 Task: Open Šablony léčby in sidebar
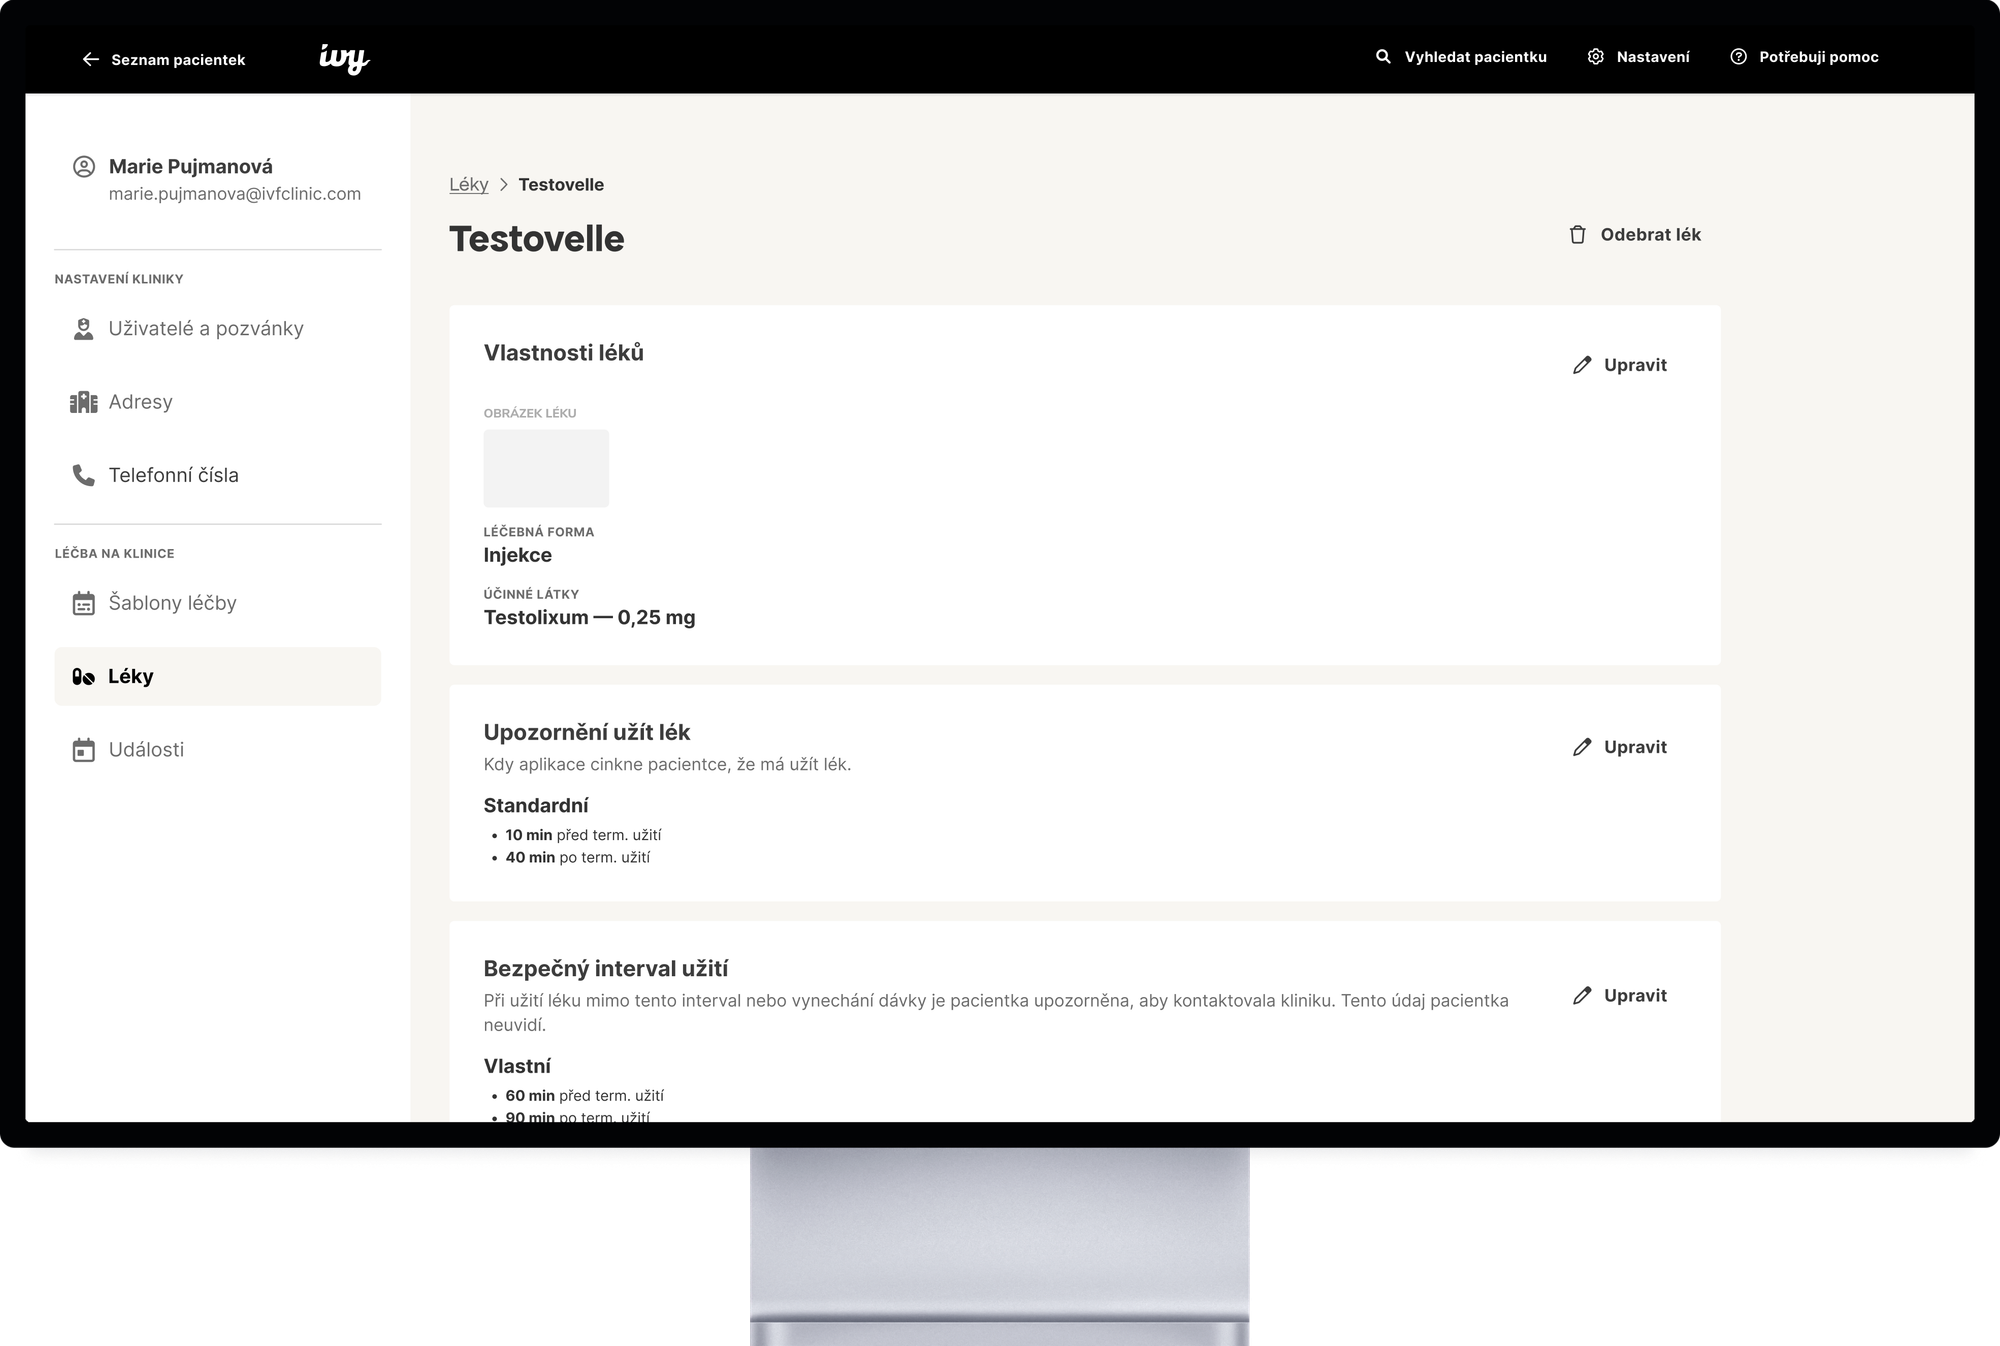[173, 603]
